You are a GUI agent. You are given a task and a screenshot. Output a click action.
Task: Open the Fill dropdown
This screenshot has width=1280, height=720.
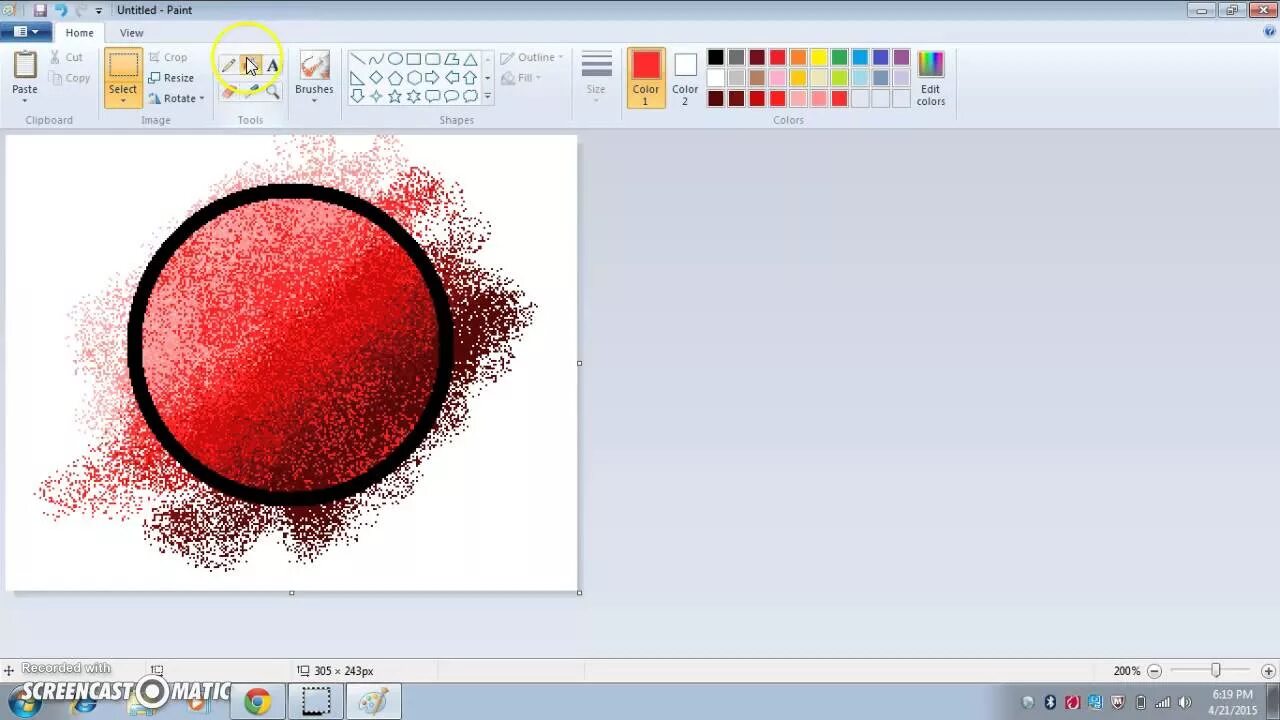(521, 78)
